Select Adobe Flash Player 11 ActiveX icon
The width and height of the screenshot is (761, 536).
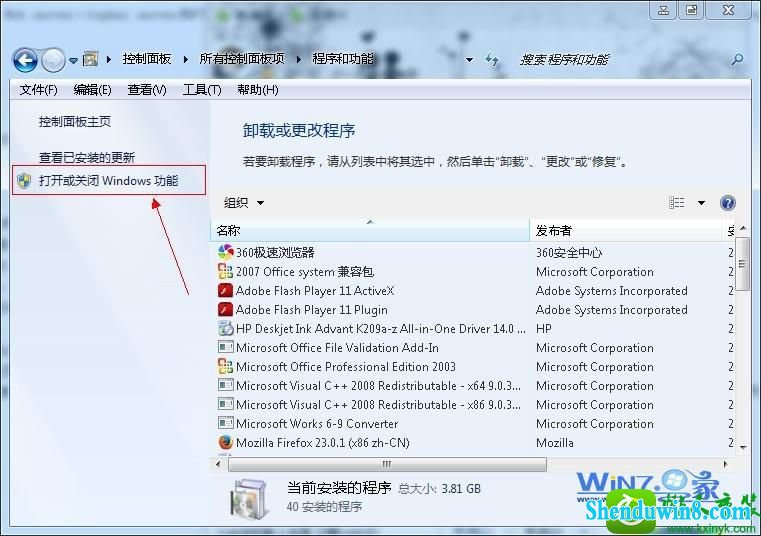tap(225, 290)
